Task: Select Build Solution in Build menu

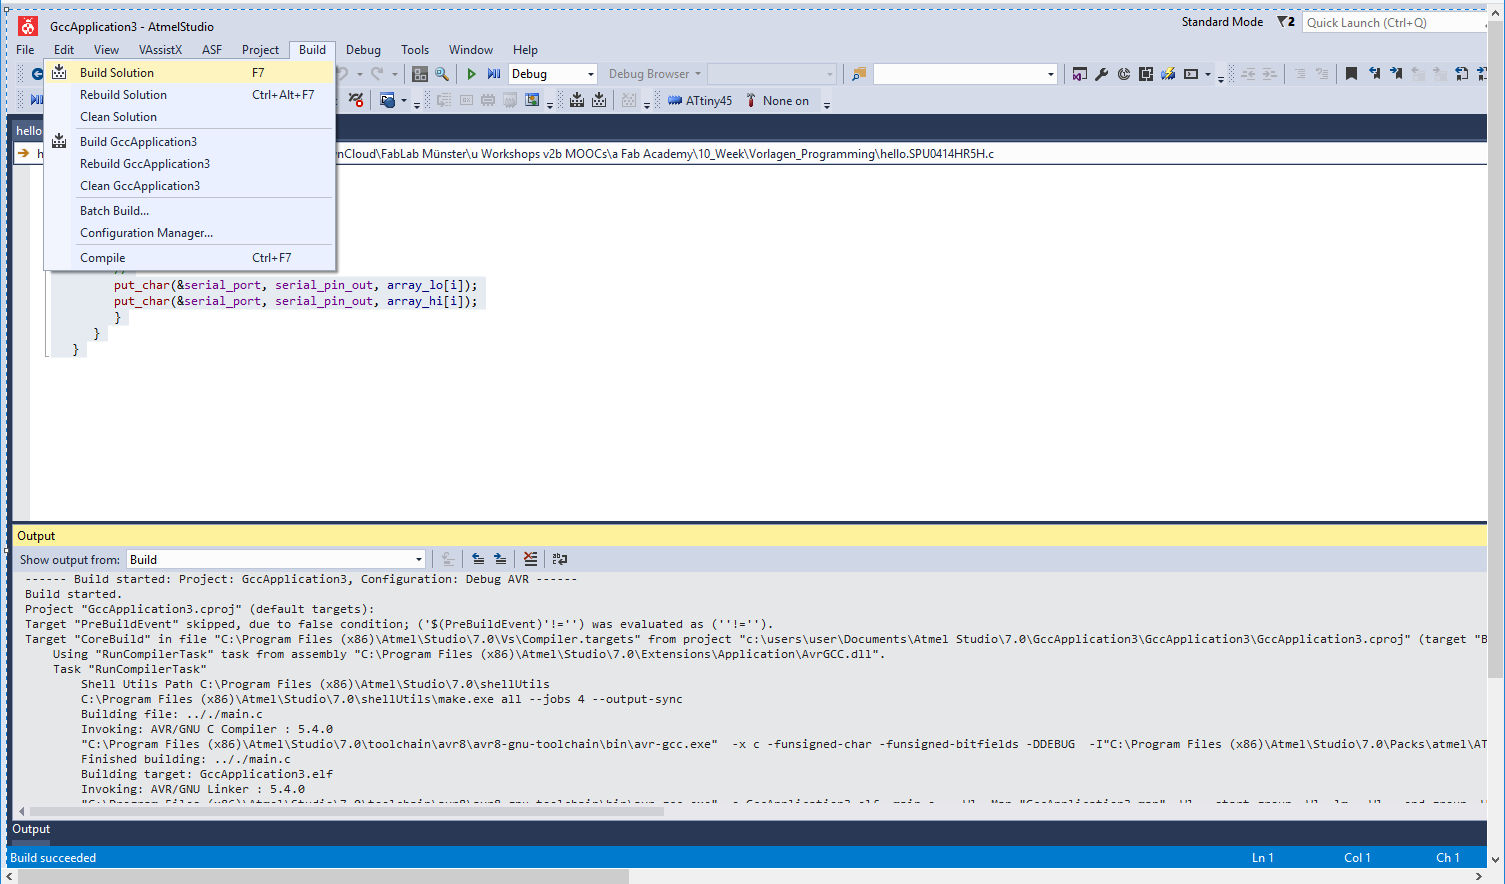Action: (189, 73)
